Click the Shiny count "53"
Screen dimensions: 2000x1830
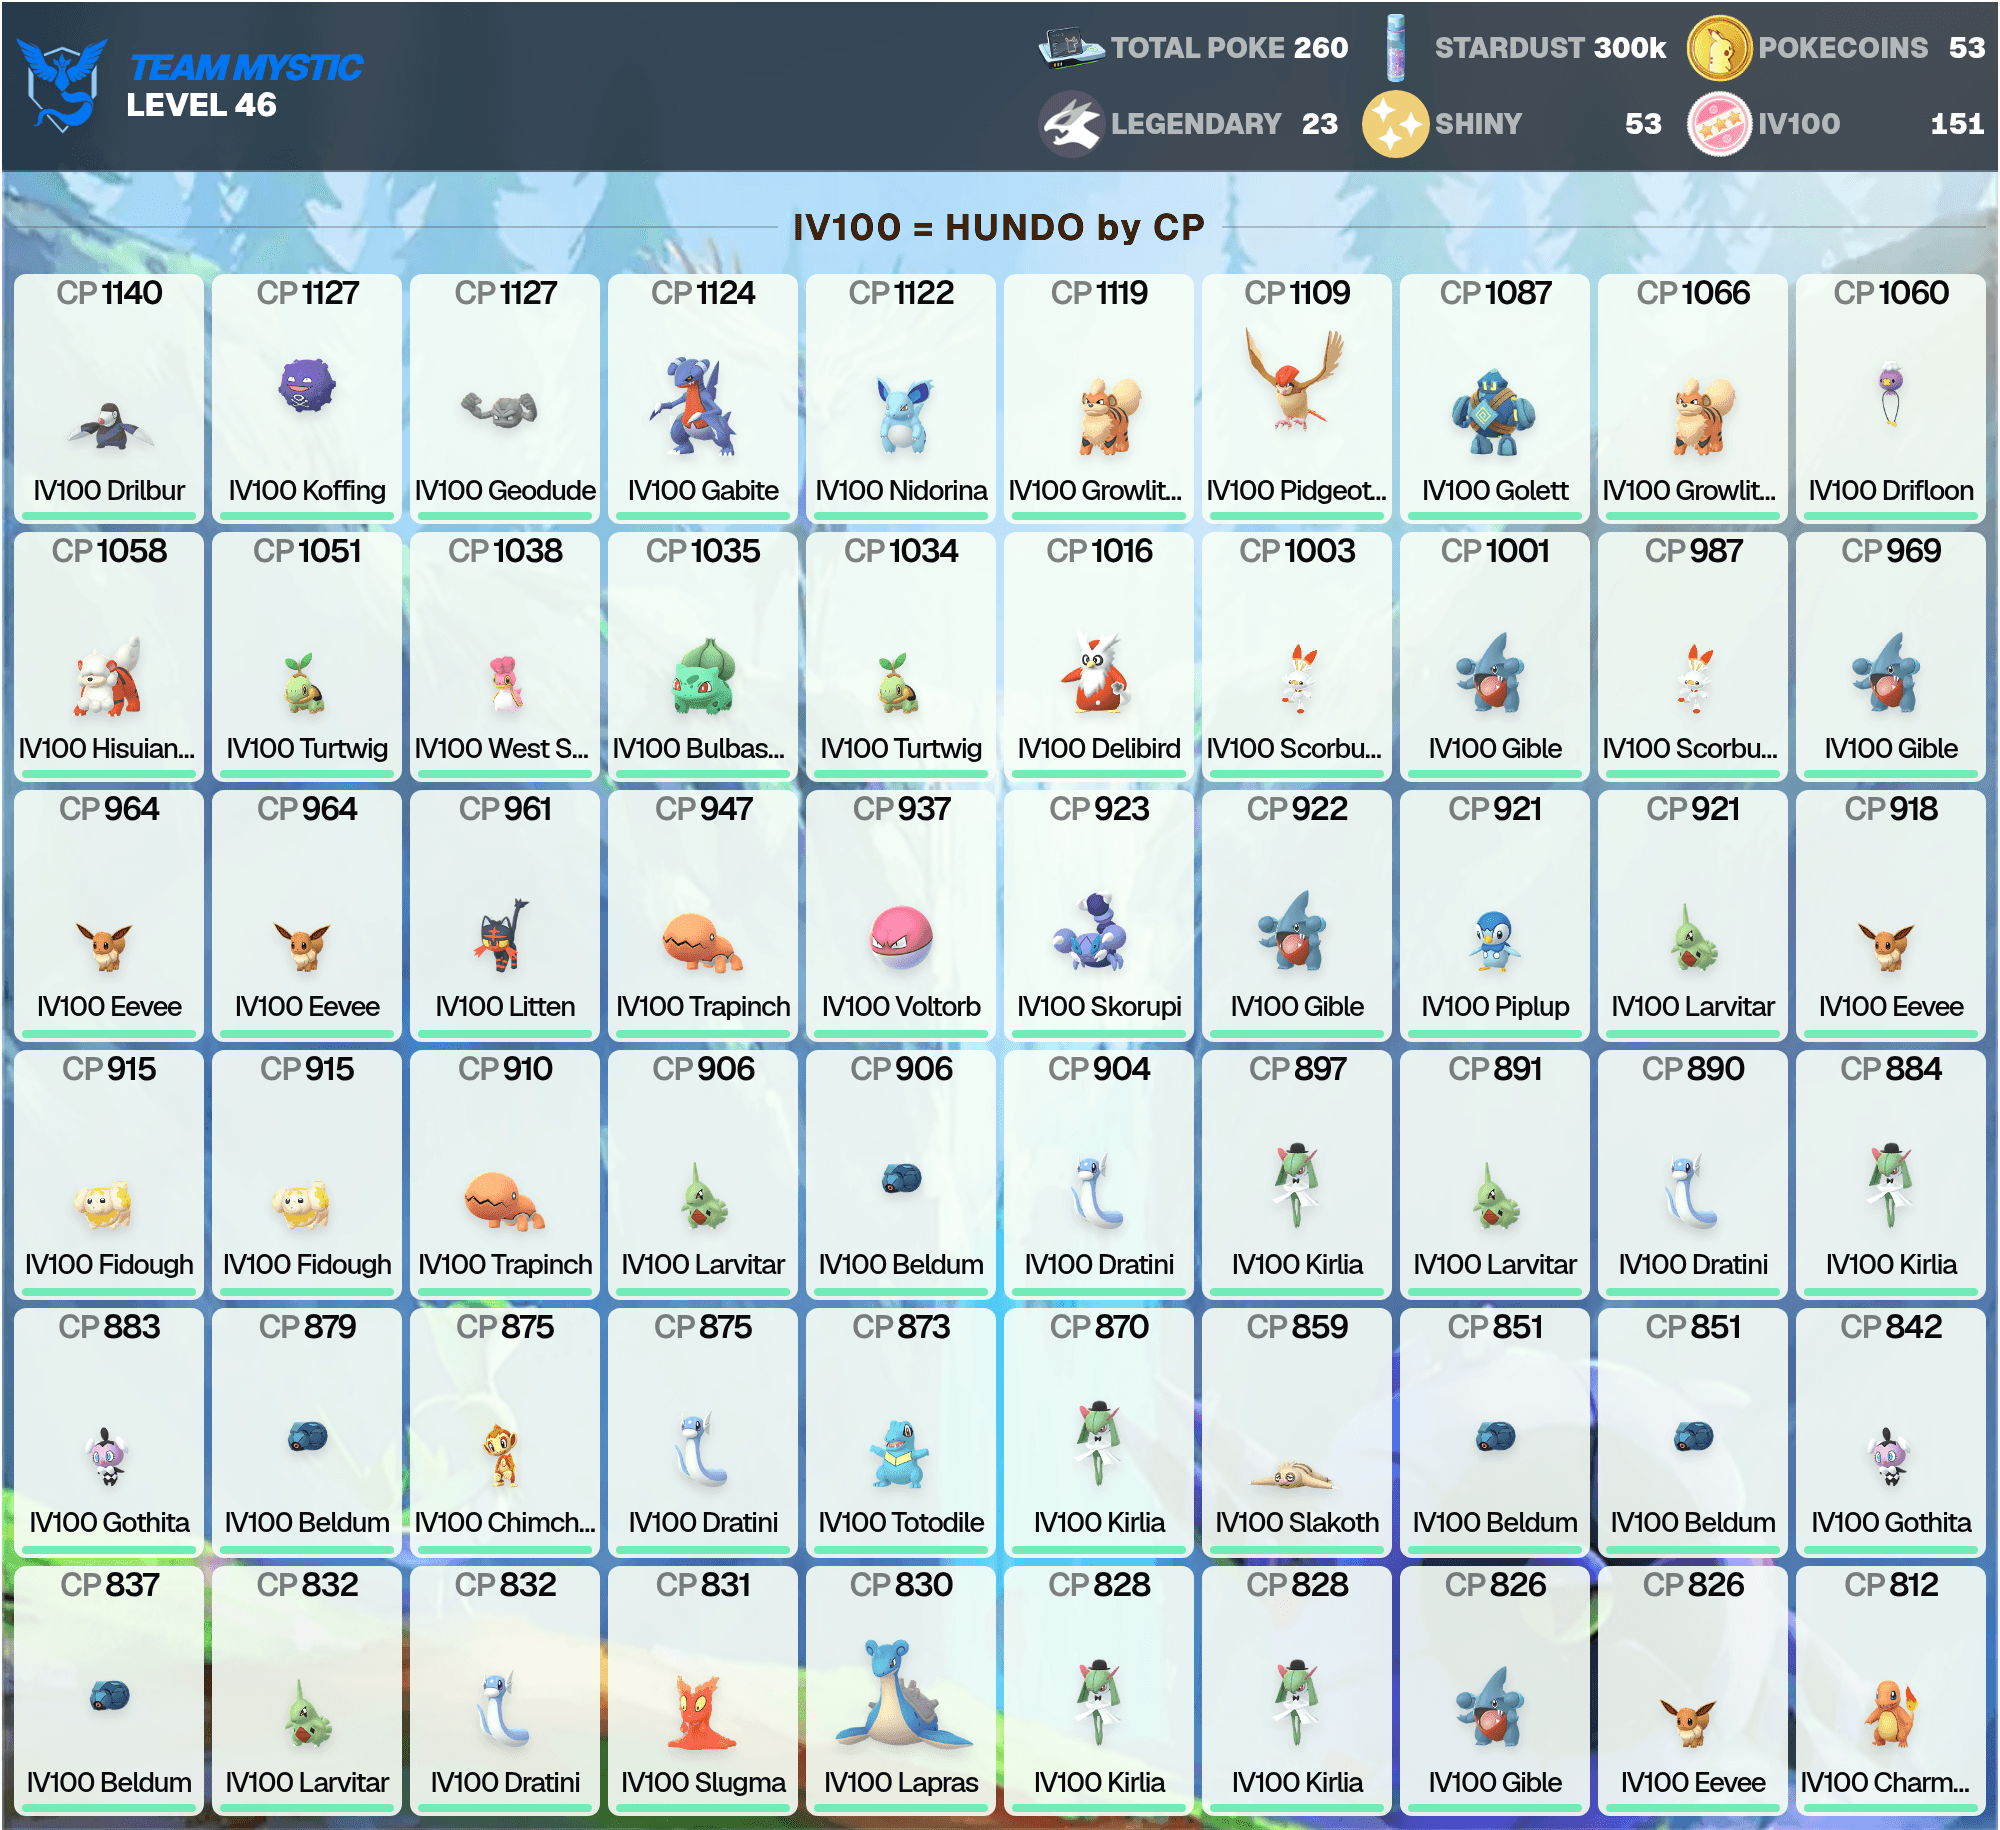coord(1643,124)
